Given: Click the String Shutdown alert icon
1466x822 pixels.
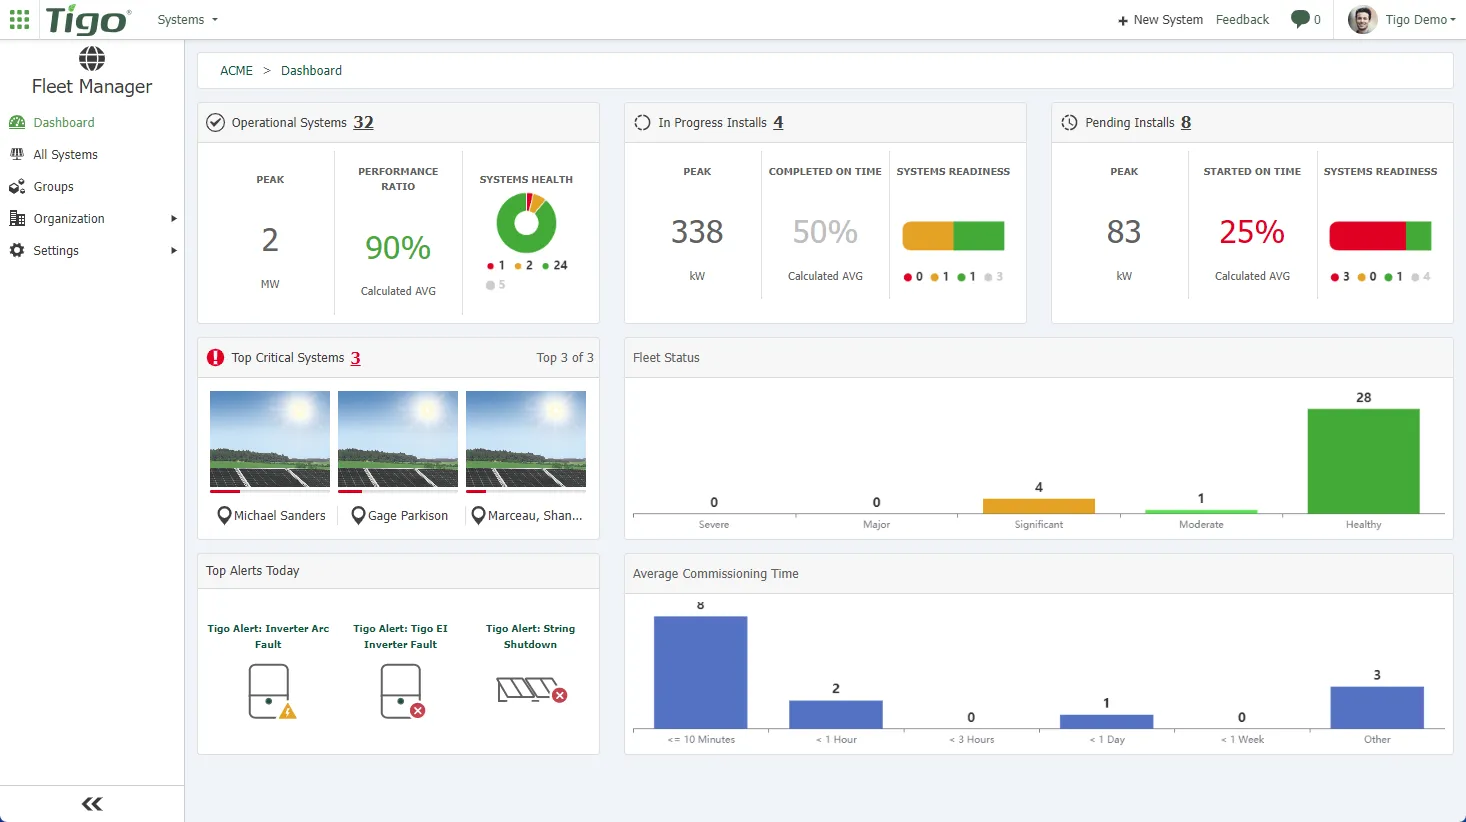Looking at the screenshot, I should [528, 690].
